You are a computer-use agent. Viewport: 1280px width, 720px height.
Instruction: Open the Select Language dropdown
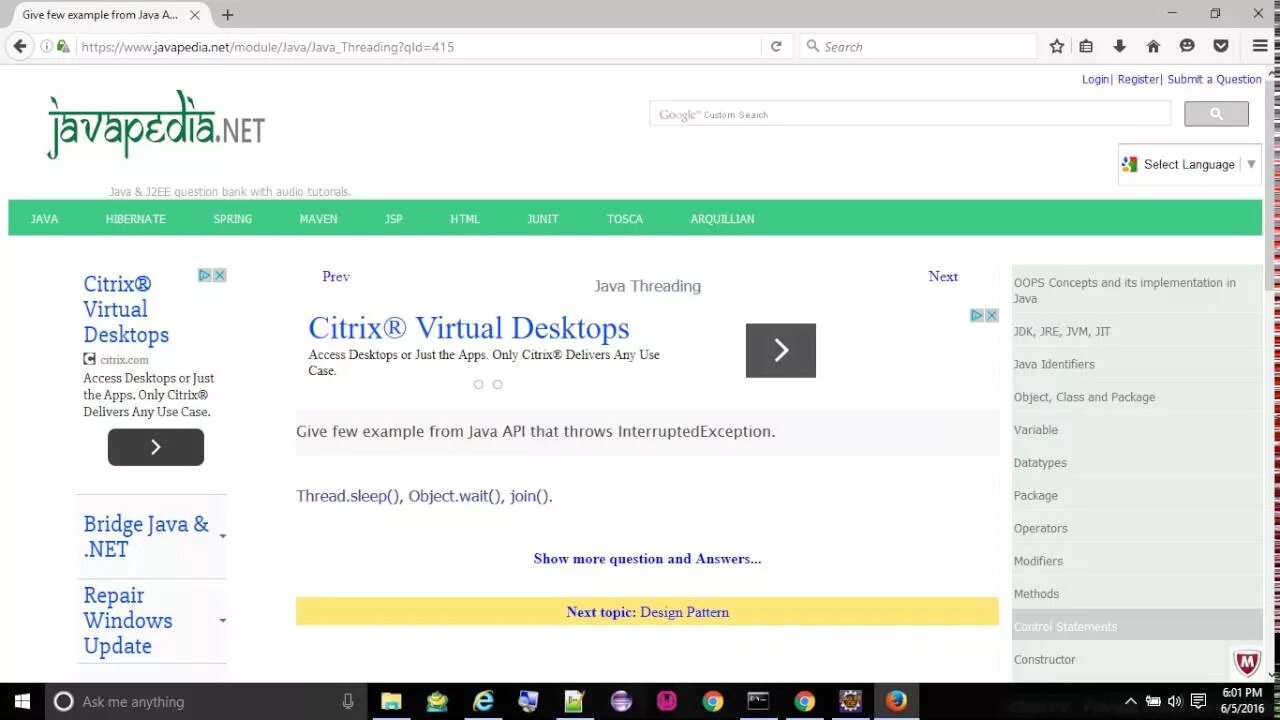tap(1190, 164)
